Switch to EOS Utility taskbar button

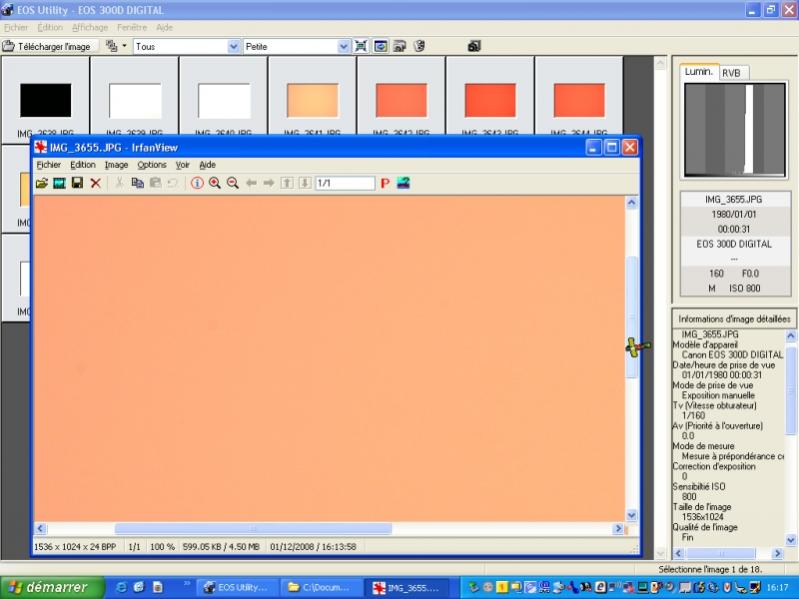[237, 587]
